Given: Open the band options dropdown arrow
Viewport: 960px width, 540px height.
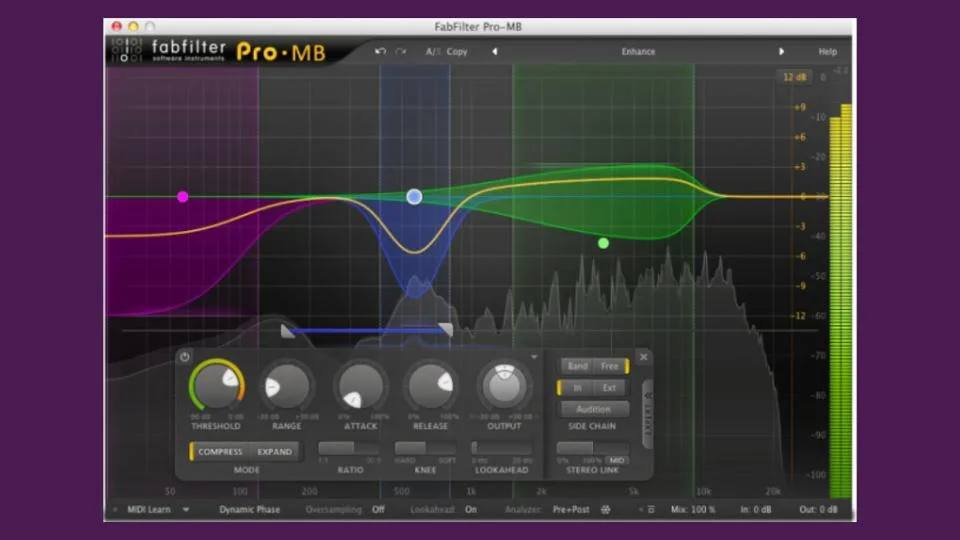Looking at the screenshot, I should [534, 357].
